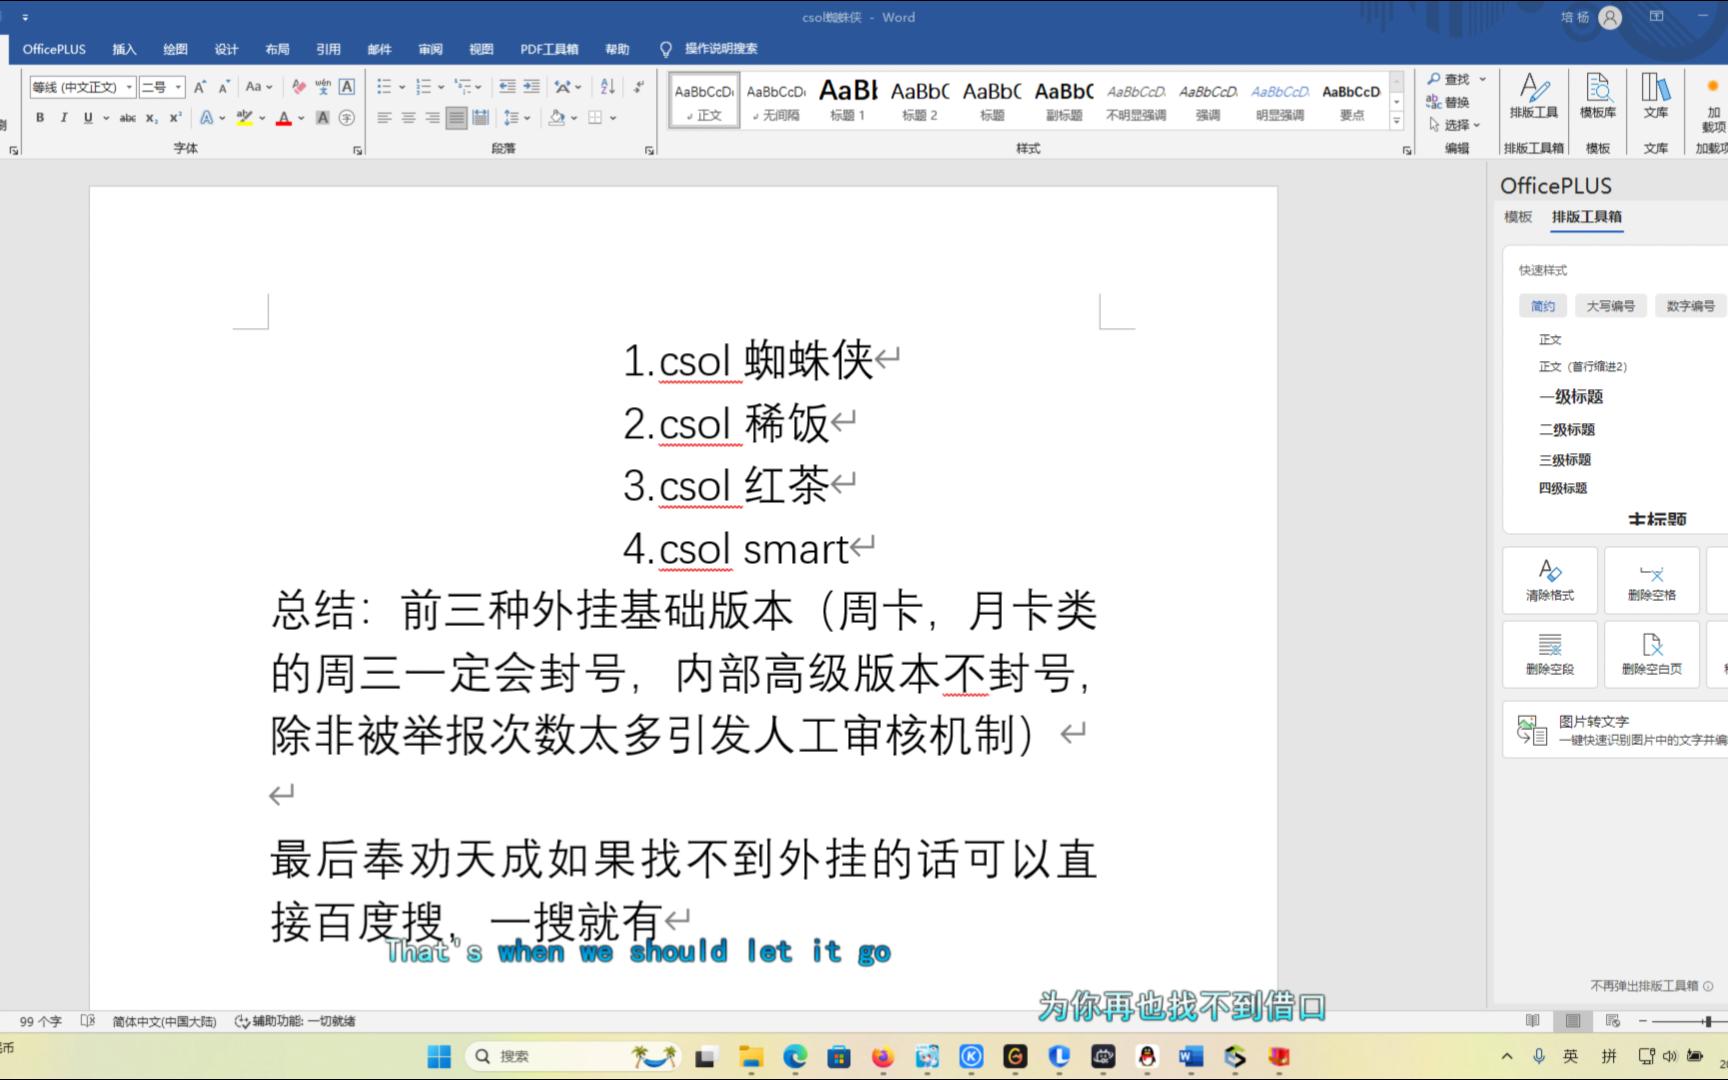The width and height of the screenshot is (1728, 1080).
Task: Click 删除空段 in the OfficePLUS panel
Action: (x=1550, y=654)
